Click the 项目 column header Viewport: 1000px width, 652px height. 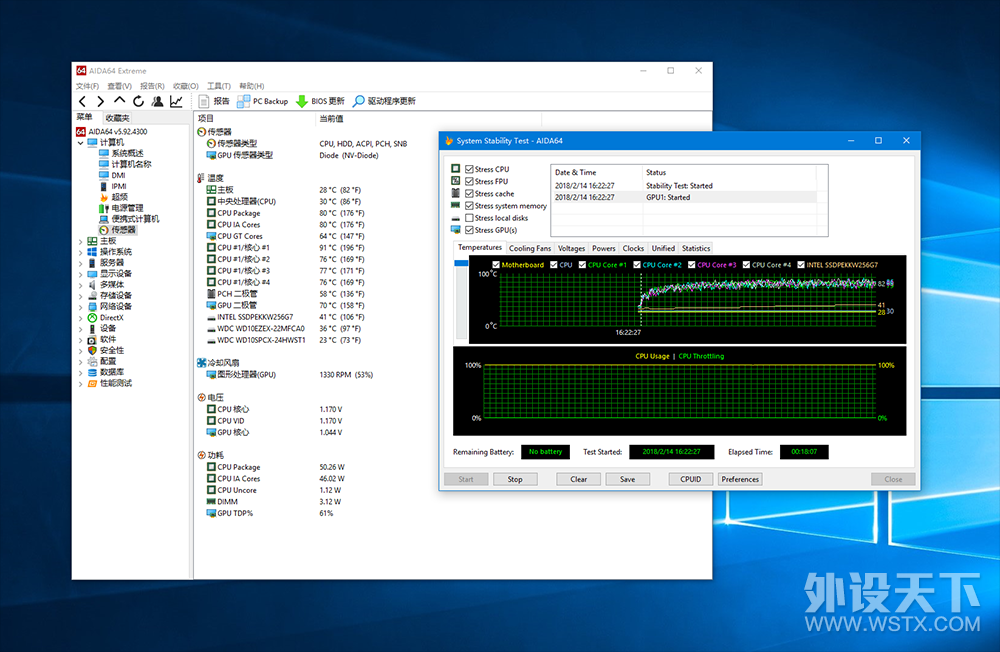point(254,118)
